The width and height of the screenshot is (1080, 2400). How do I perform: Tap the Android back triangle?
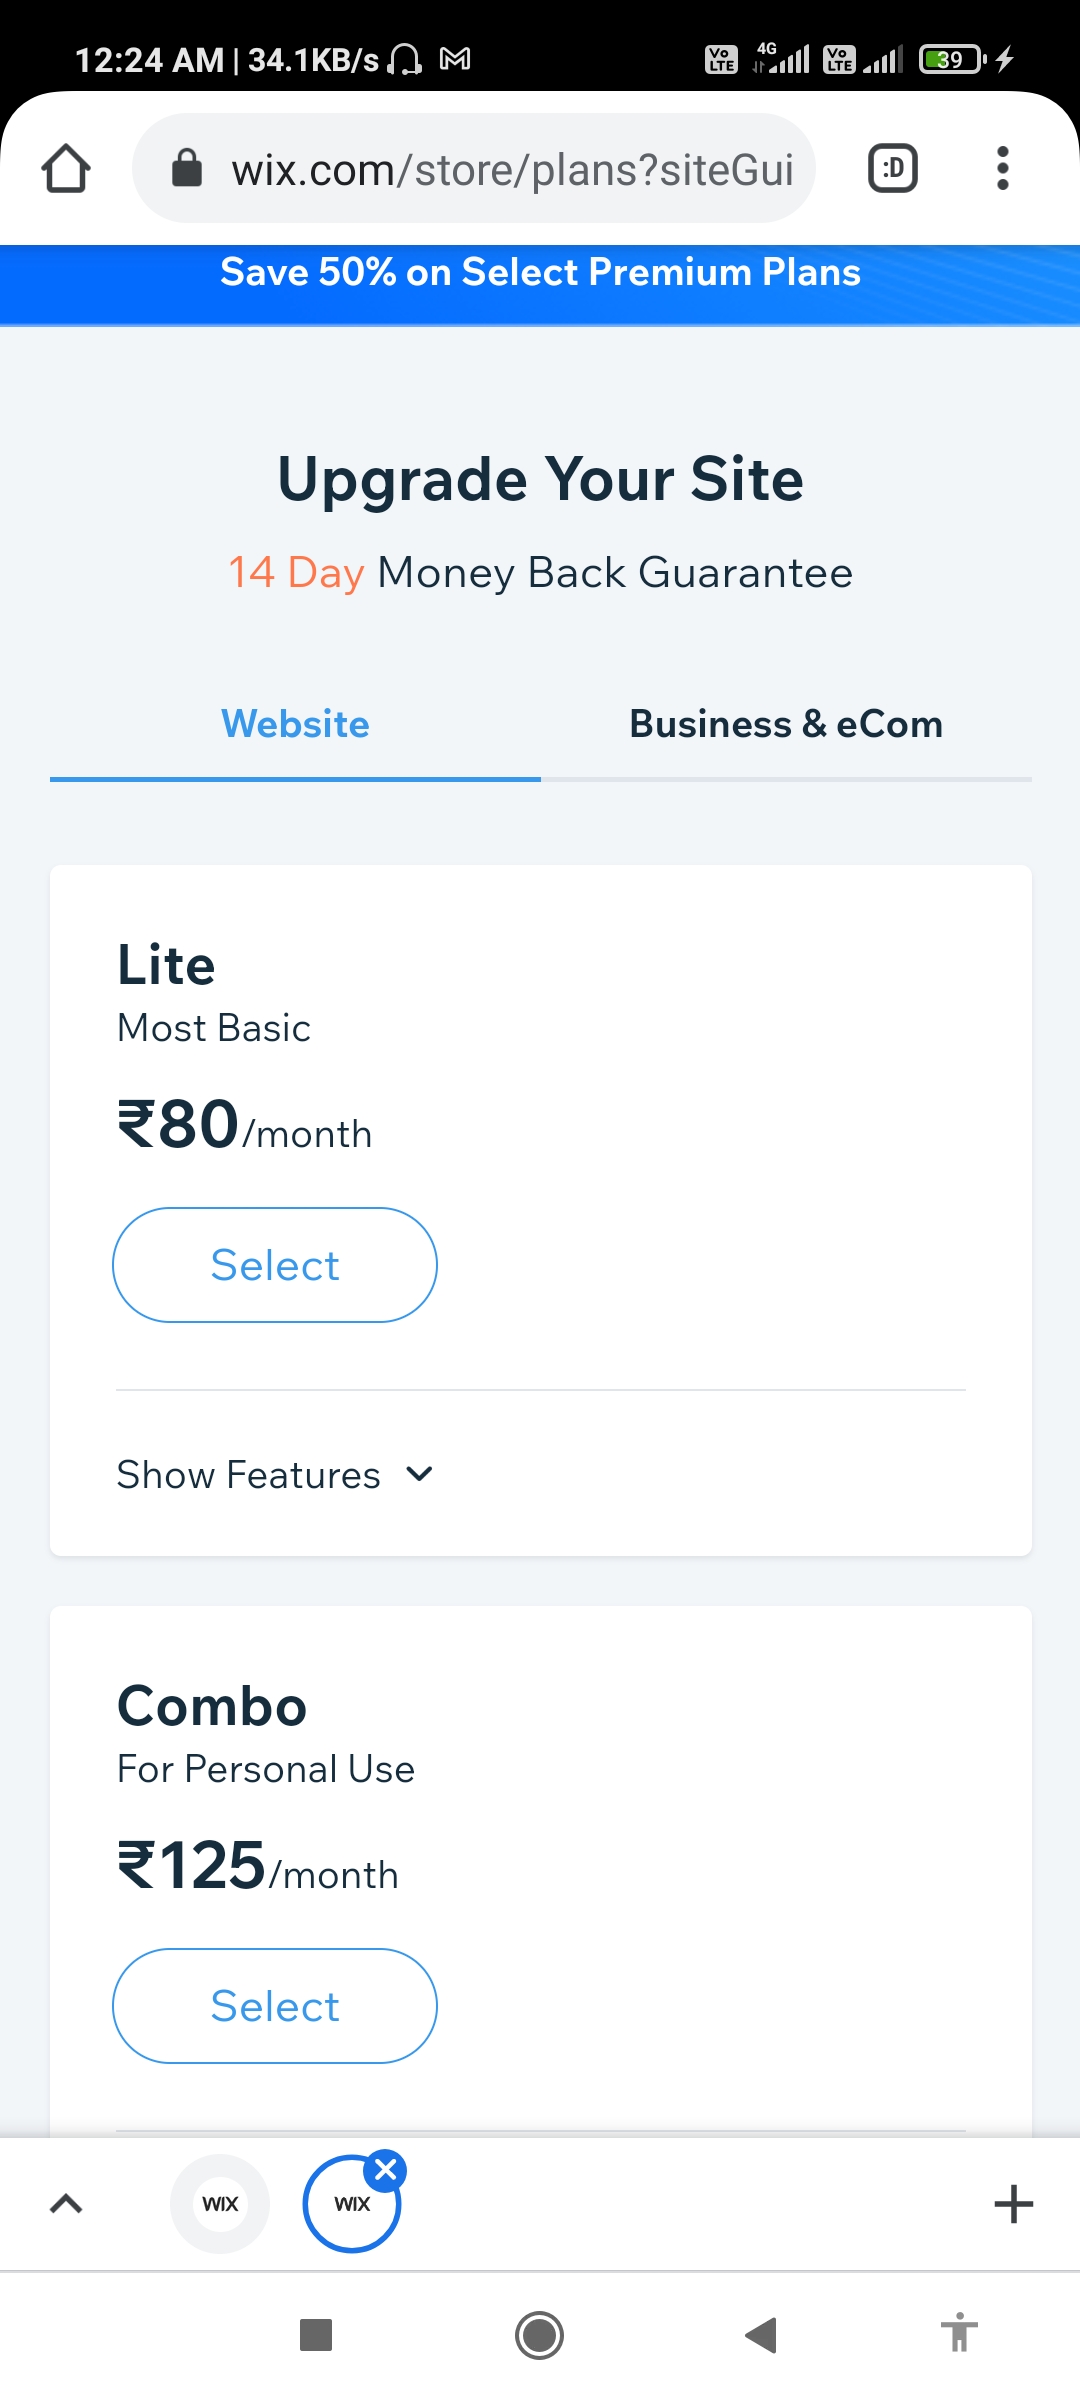[x=762, y=2335]
